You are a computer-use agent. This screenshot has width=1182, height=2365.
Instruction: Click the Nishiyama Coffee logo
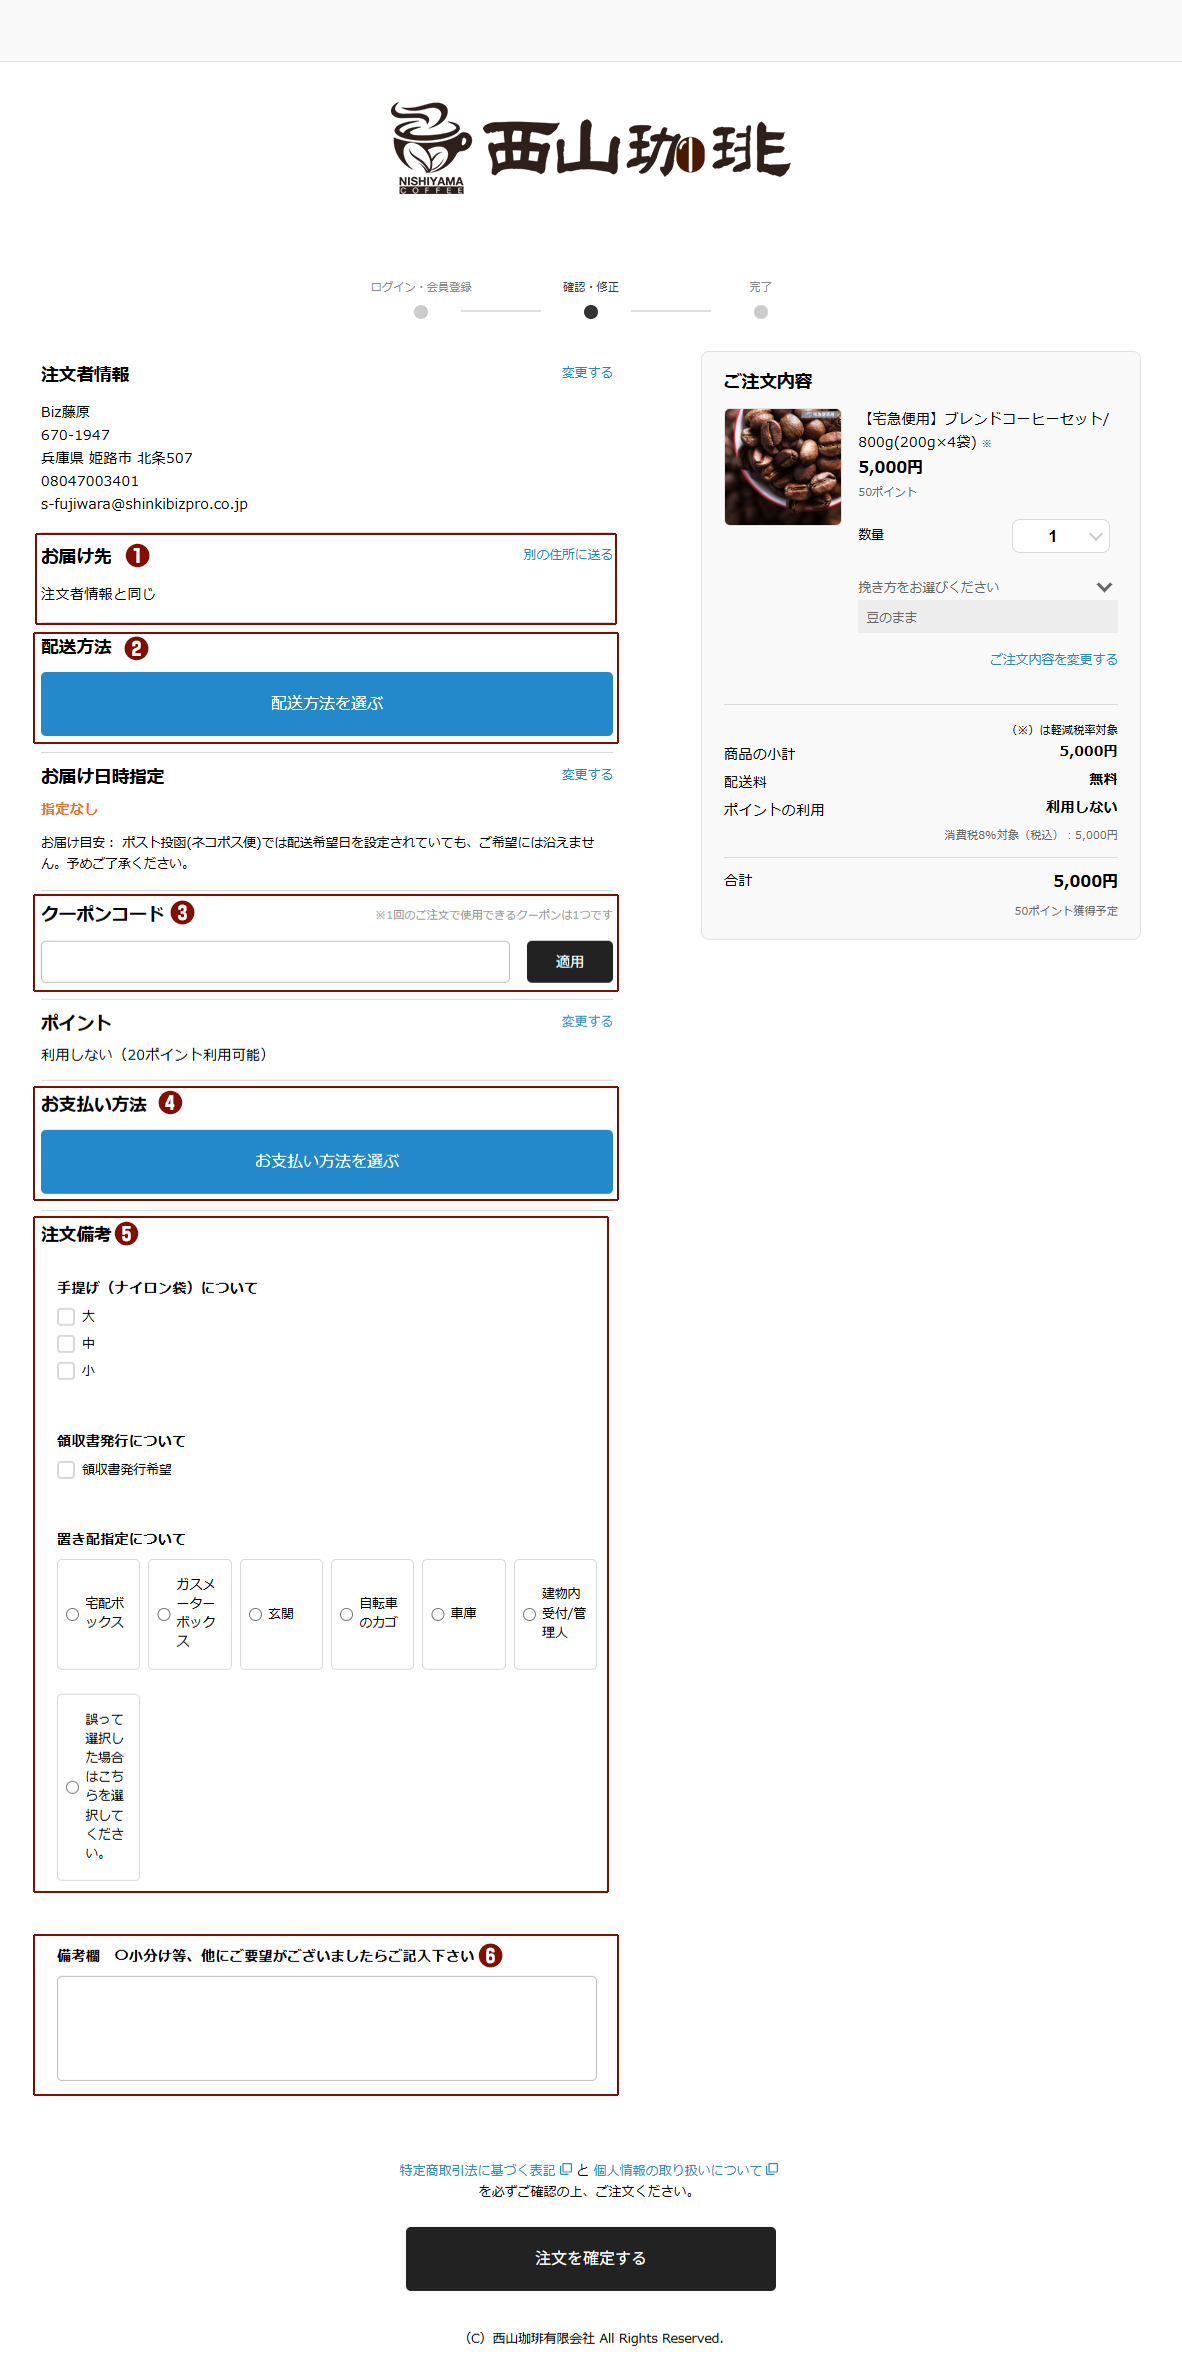tap(590, 148)
